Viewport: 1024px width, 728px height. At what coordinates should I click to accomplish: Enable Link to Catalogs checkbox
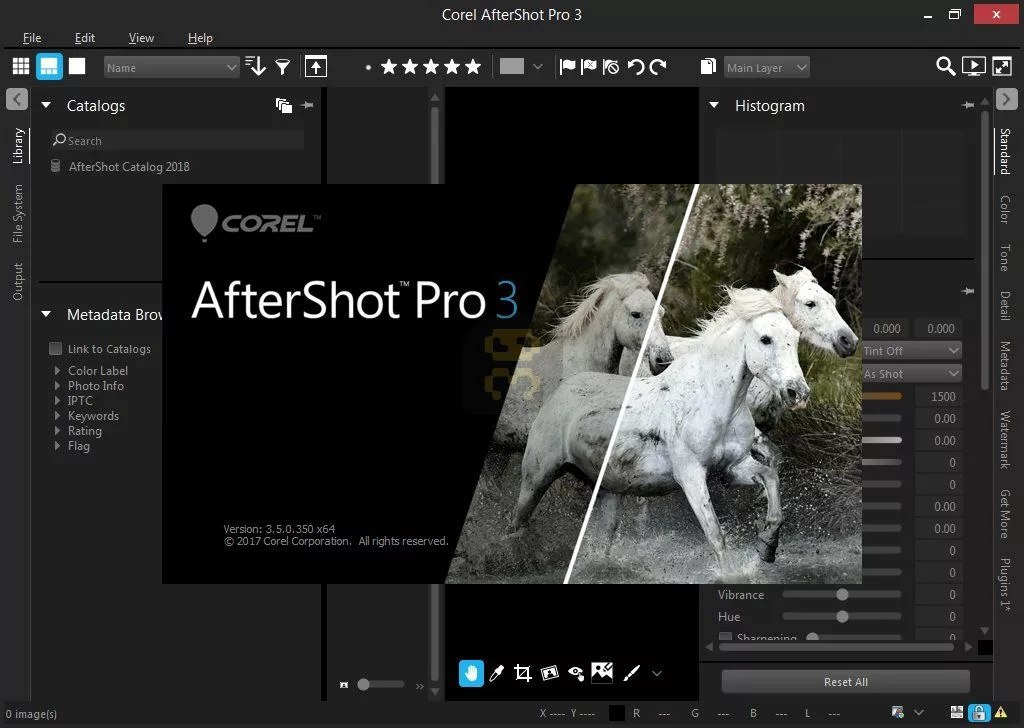56,349
